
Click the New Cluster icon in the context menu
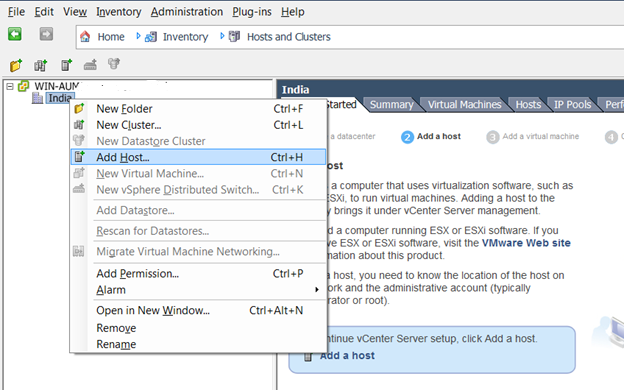[79, 125]
